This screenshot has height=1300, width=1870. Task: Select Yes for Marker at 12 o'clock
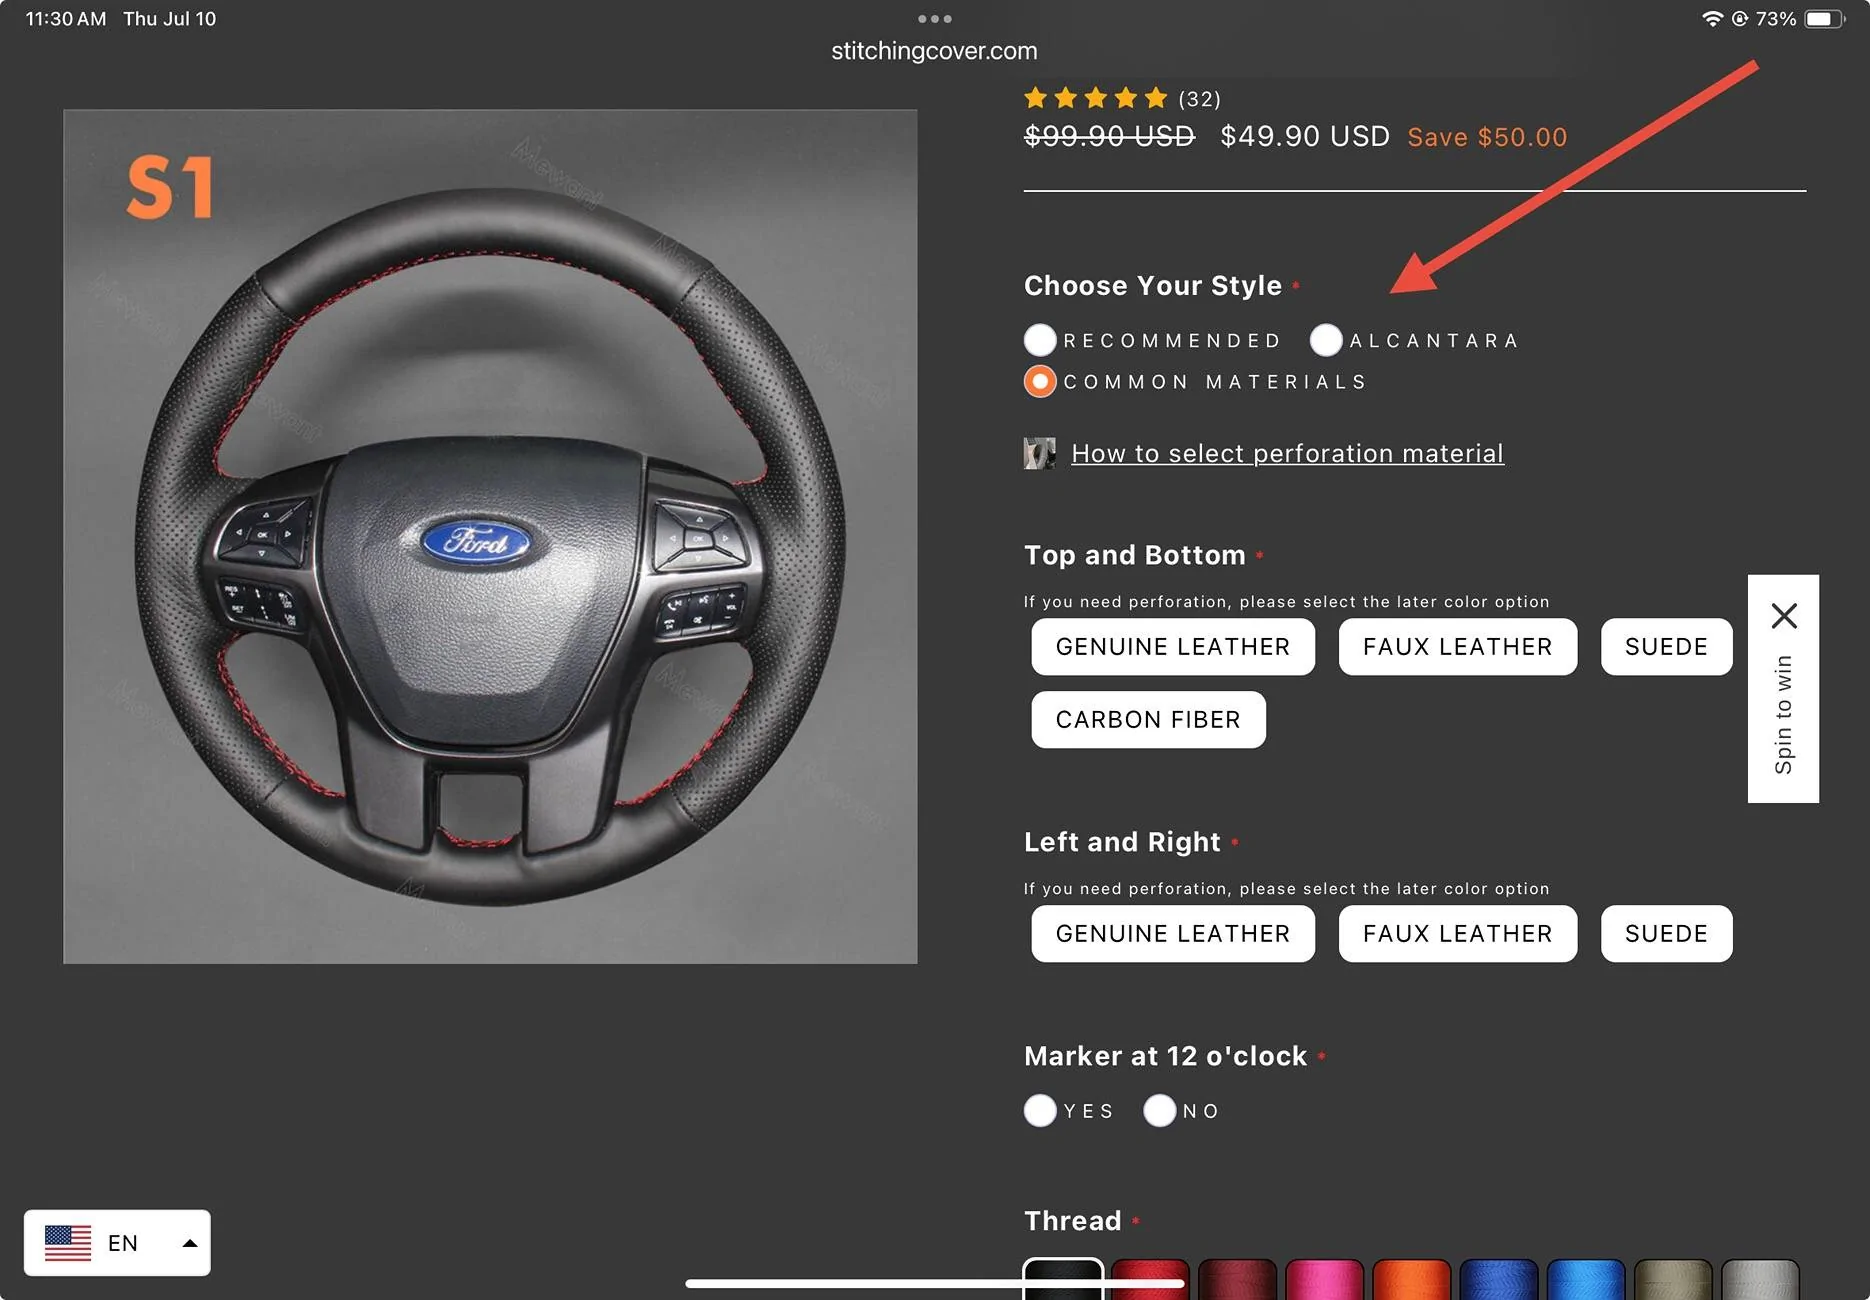(x=1040, y=1111)
